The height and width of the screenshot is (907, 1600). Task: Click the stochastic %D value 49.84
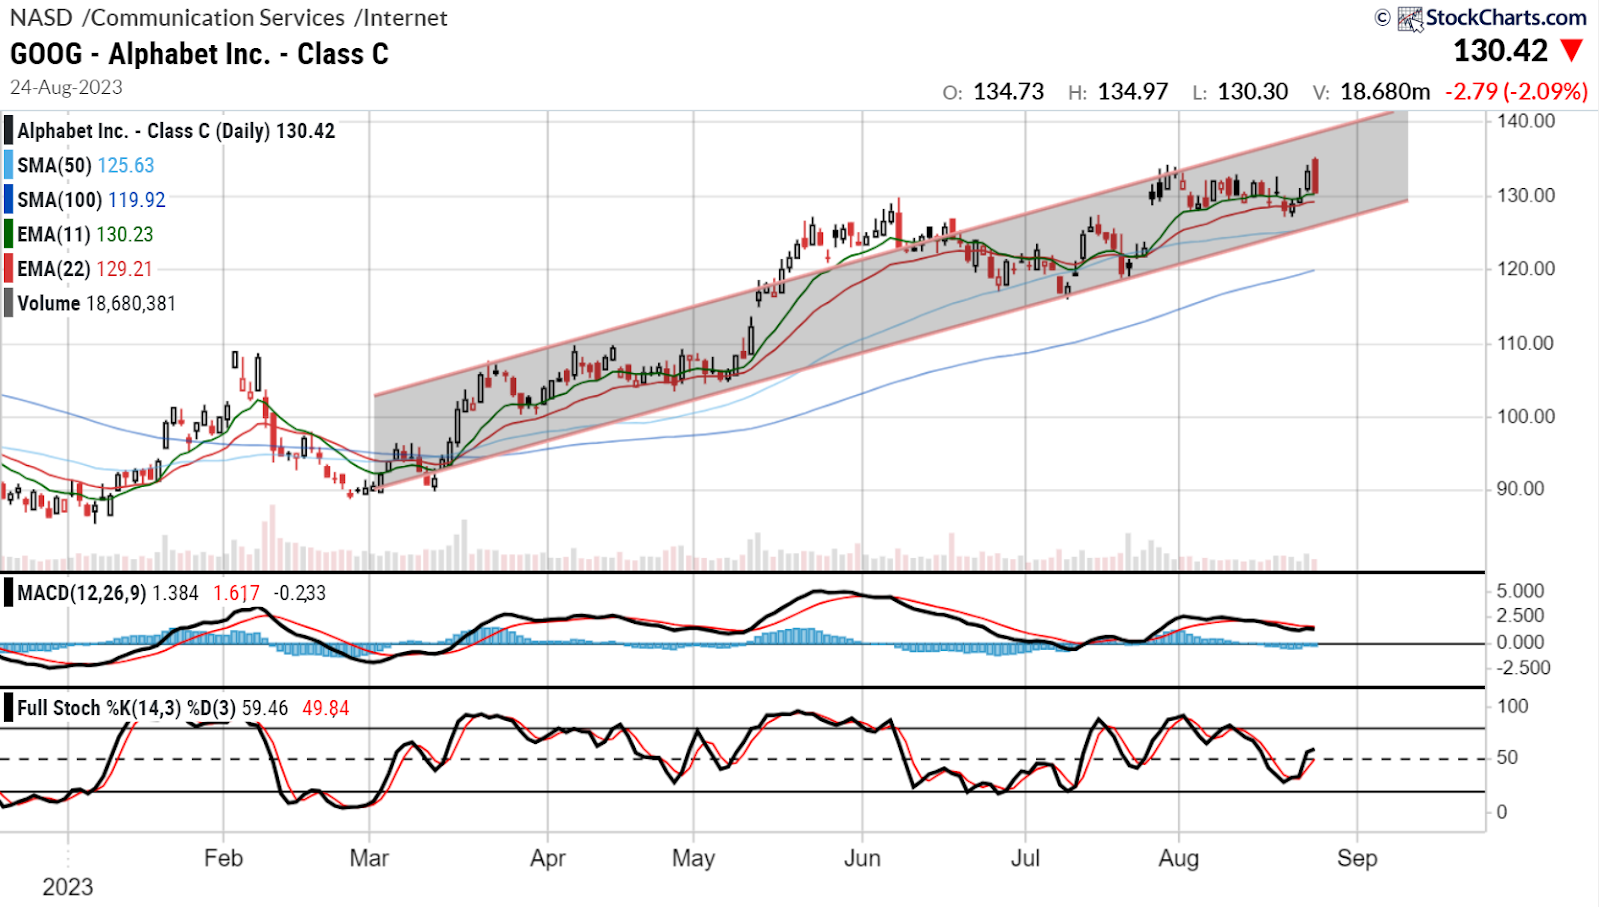pyautogui.click(x=326, y=709)
